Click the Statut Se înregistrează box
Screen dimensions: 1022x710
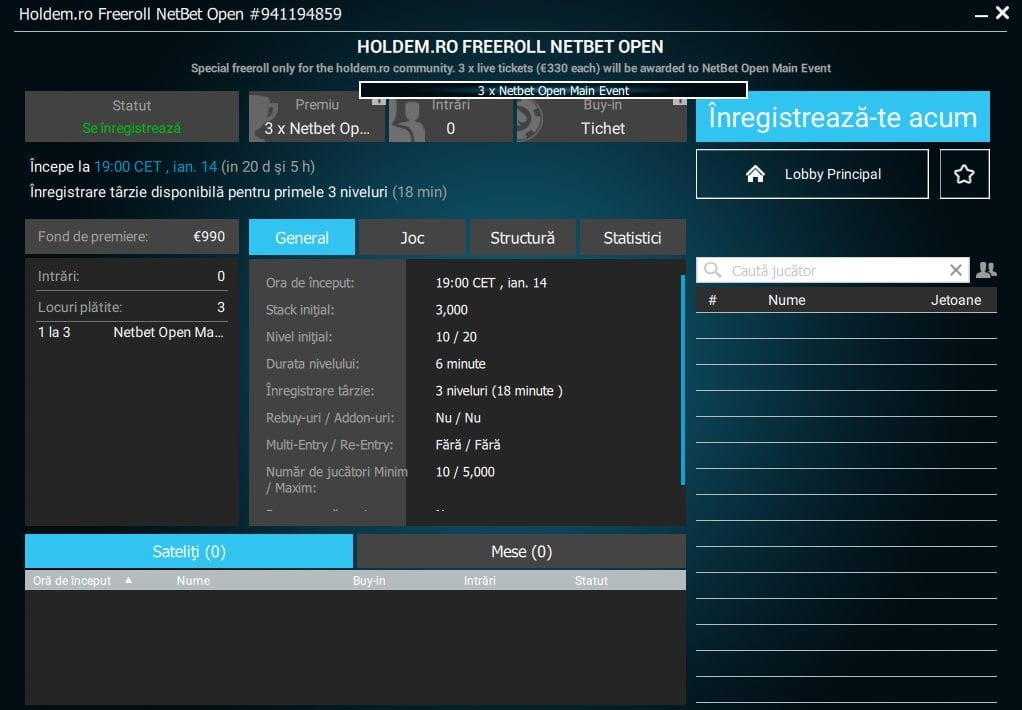coord(132,117)
